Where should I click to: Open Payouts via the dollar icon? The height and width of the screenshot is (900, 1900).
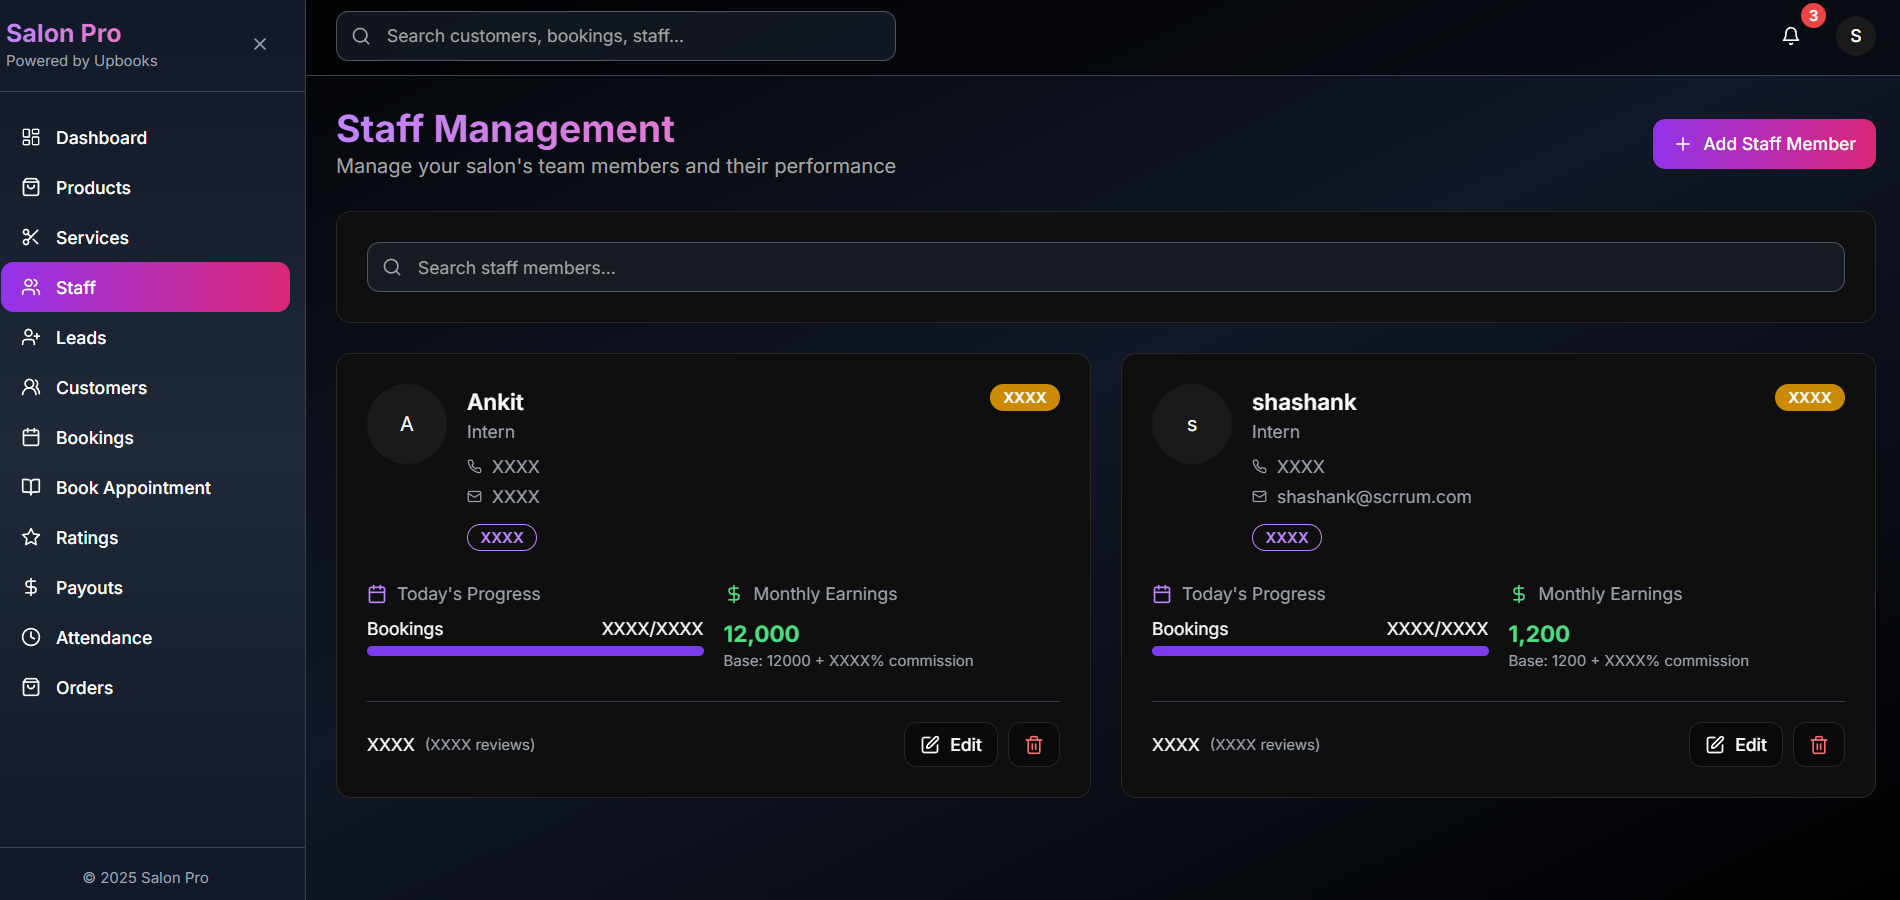tap(31, 587)
